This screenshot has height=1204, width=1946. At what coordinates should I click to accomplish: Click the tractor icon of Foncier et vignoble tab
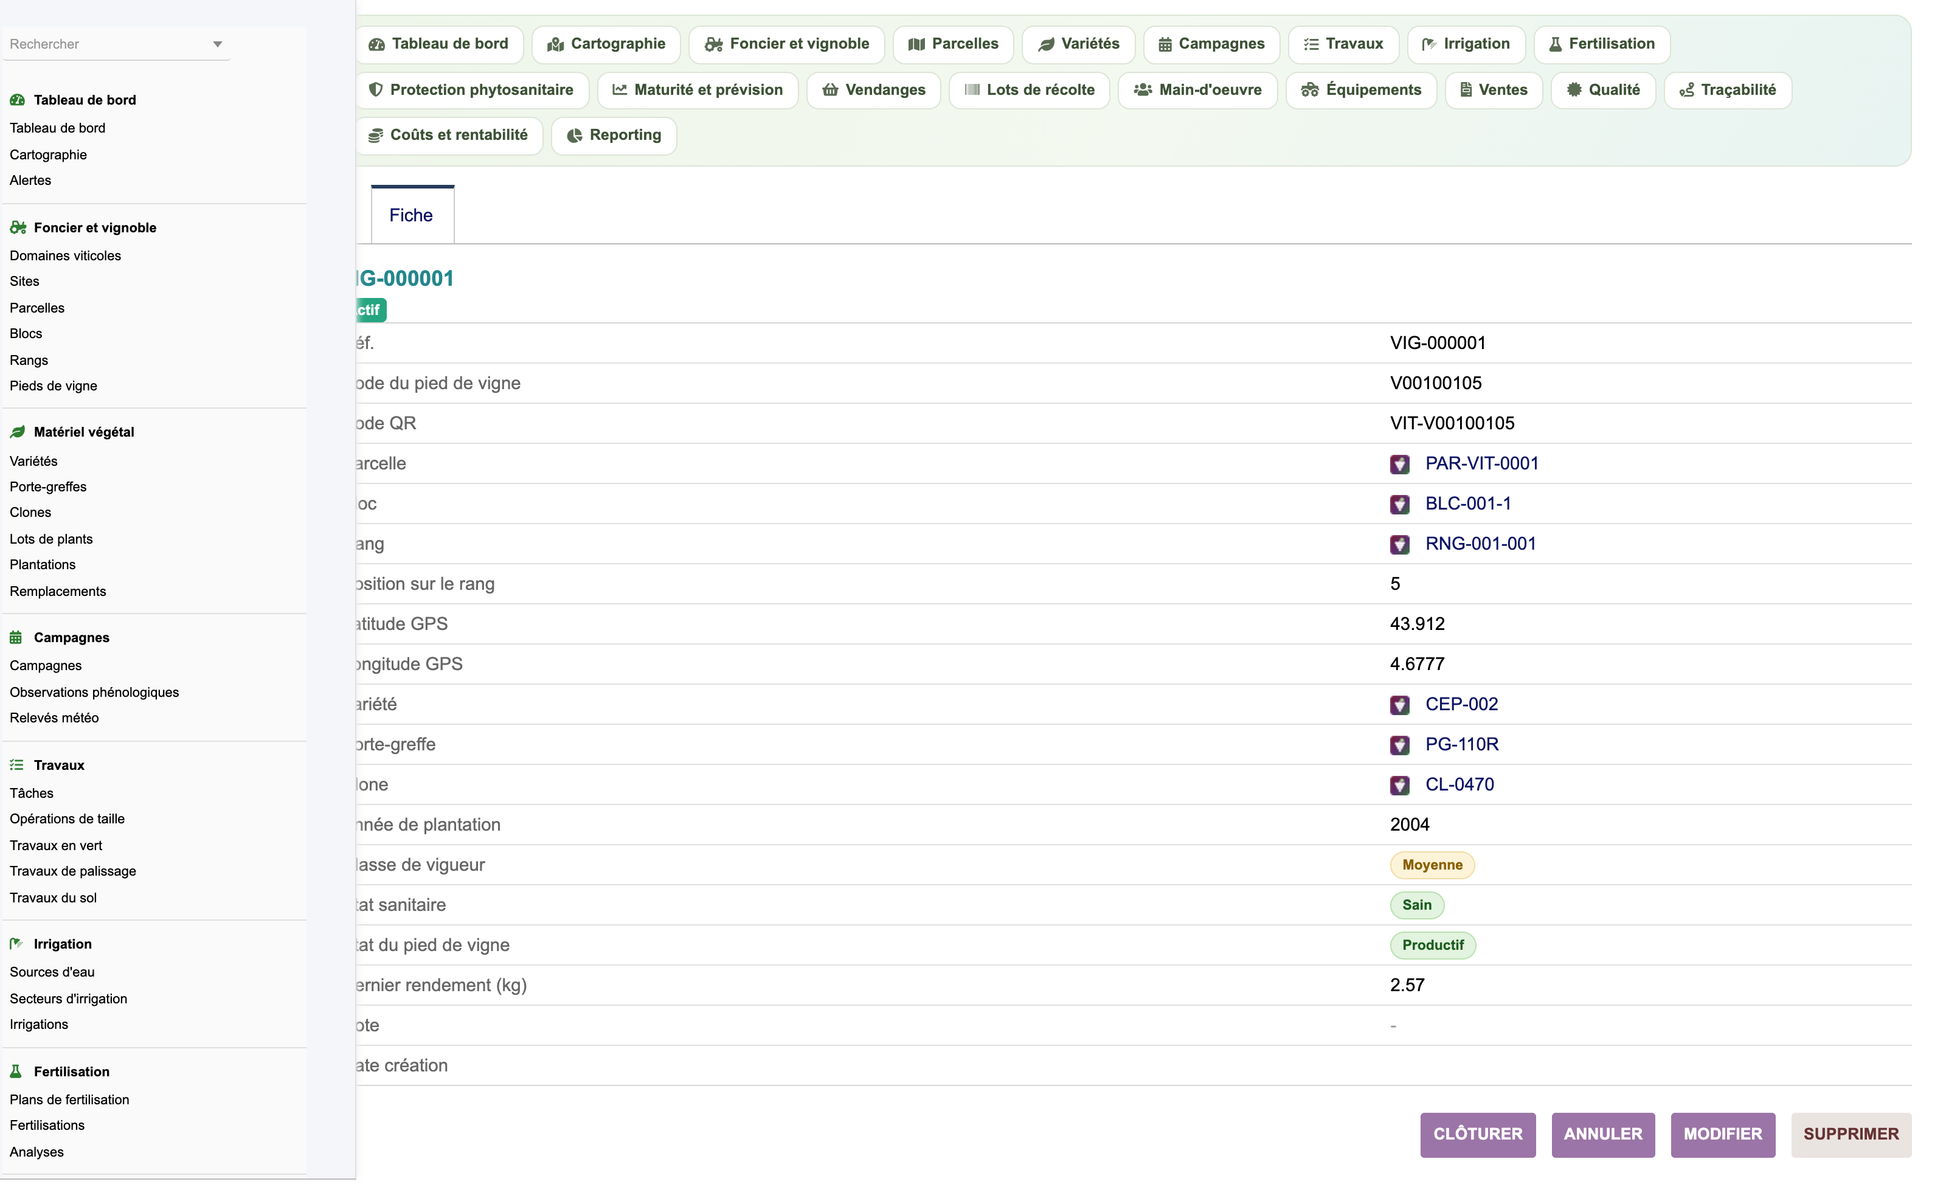(713, 45)
